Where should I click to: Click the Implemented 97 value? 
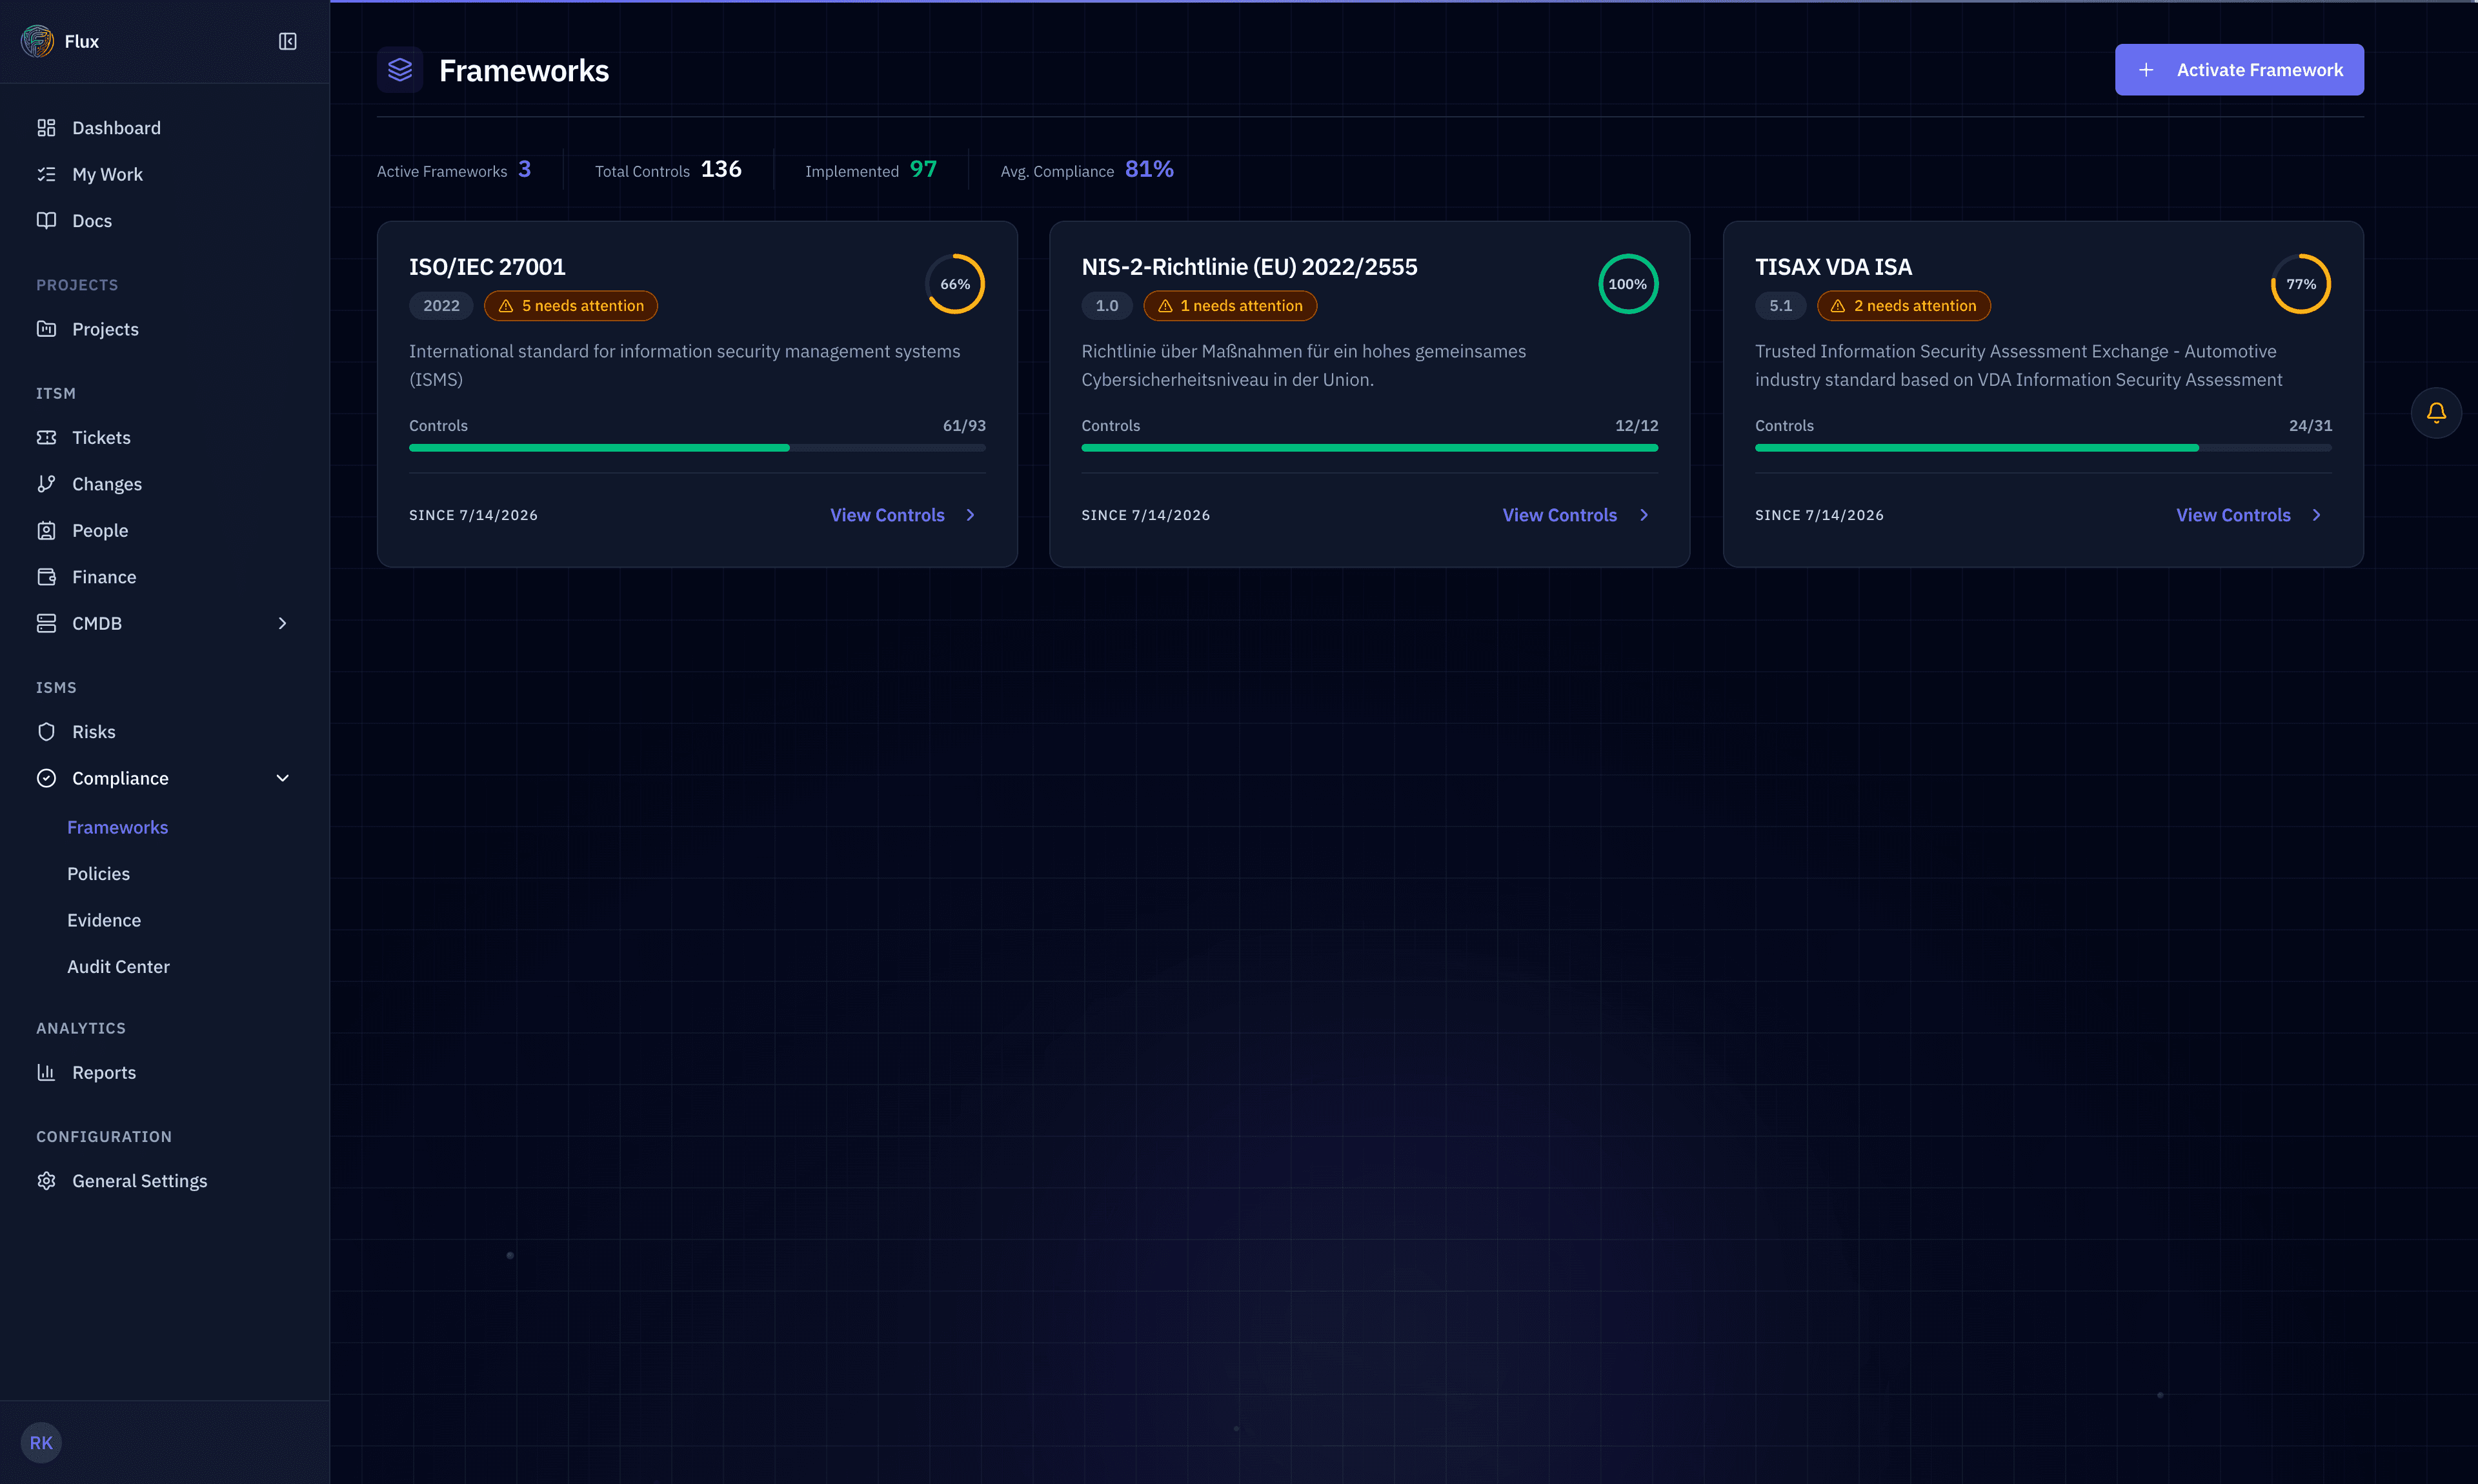point(923,169)
